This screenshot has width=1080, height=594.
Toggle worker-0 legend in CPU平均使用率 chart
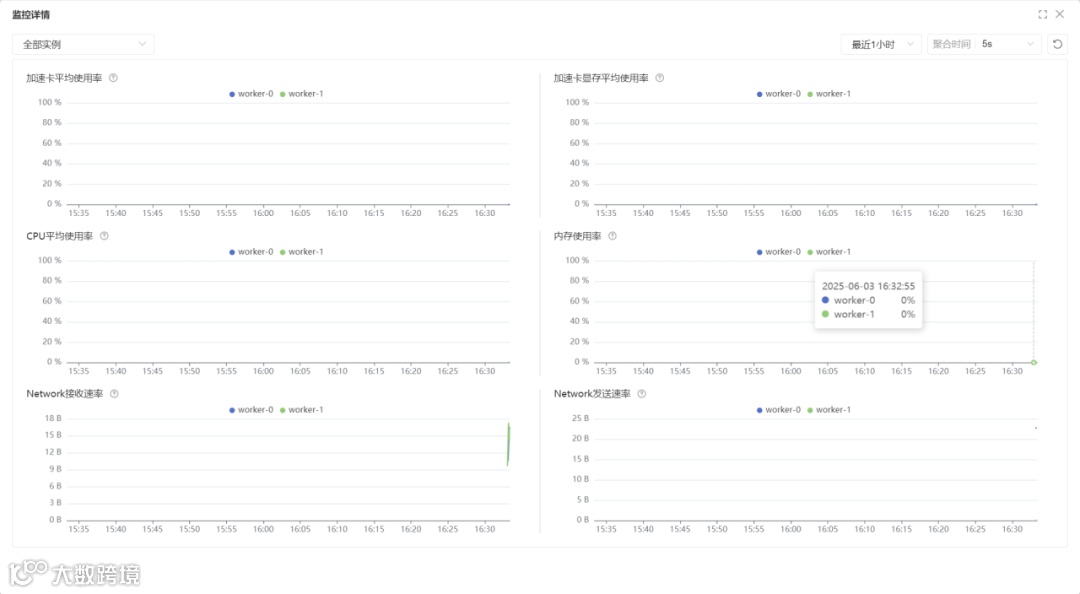[251, 252]
